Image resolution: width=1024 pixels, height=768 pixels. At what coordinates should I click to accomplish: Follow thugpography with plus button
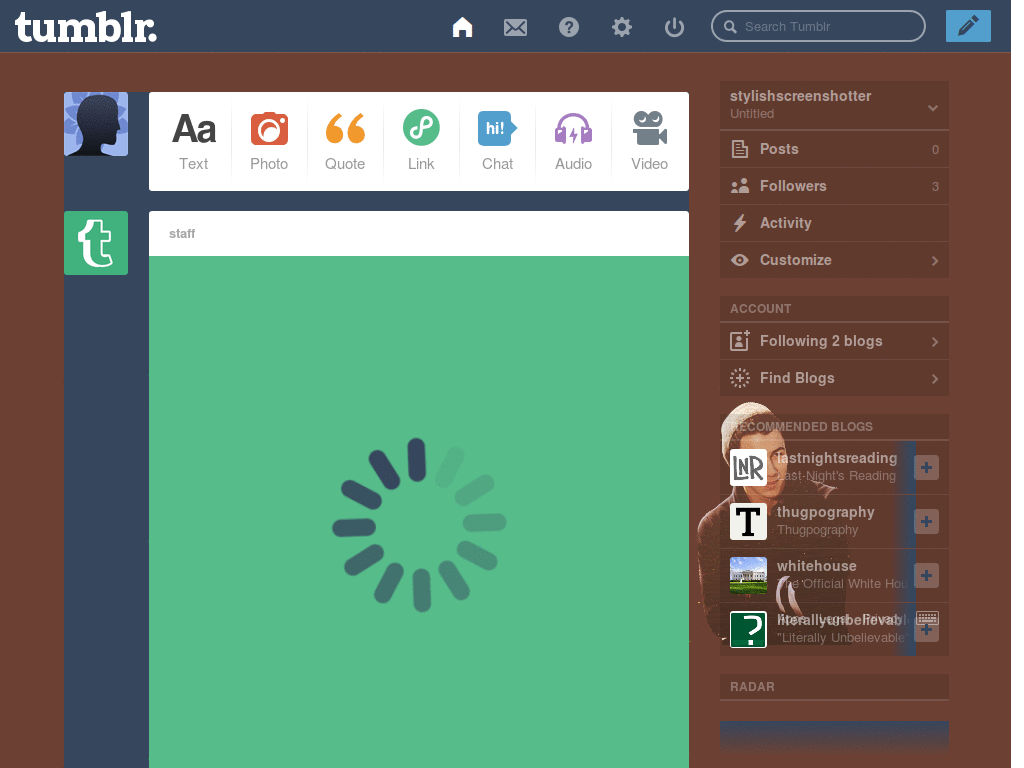click(x=926, y=521)
